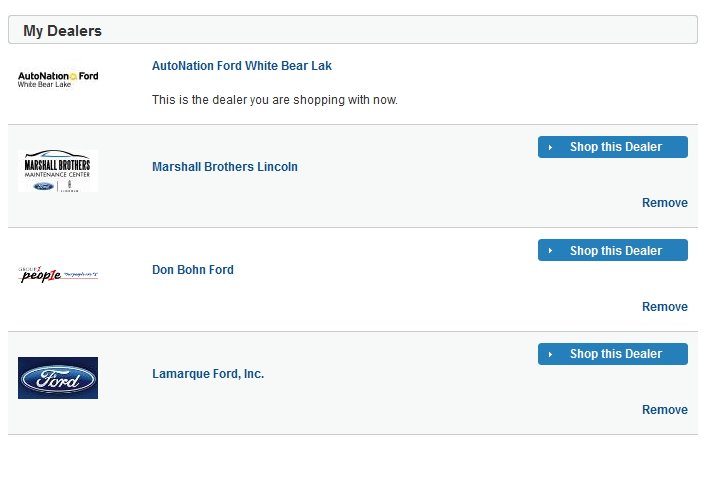Click the Group 1 People logo
The image size is (709, 479).
(58, 274)
